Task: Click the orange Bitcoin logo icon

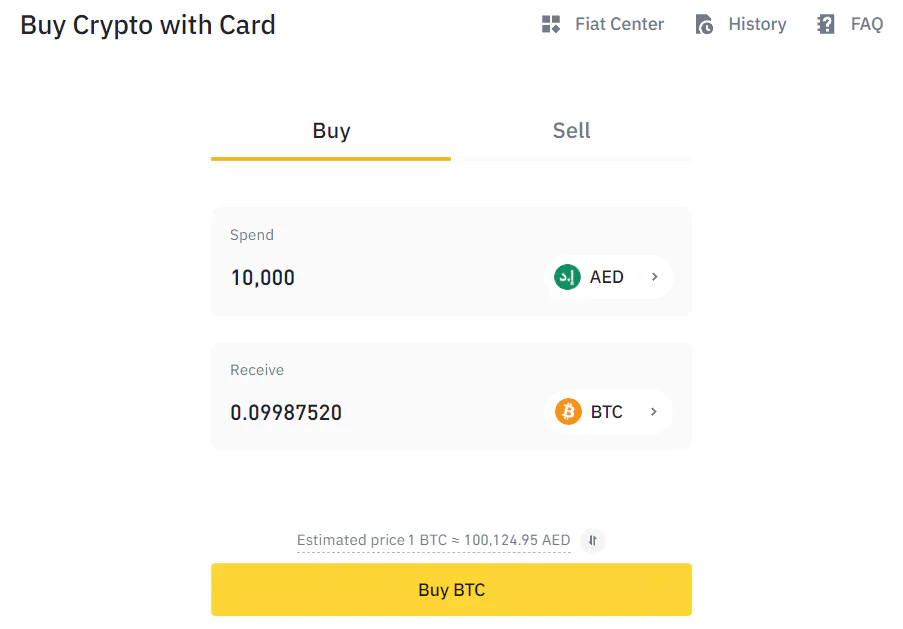Action: pos(568,412)
